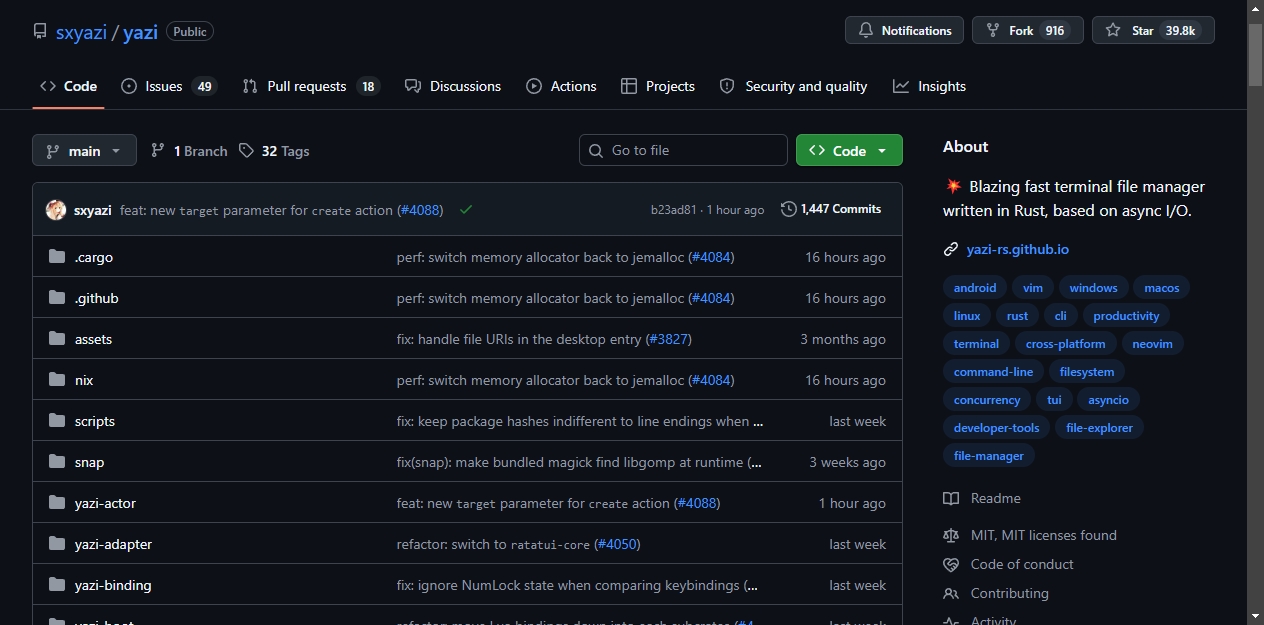Click the .github folder icon
This screenshot has height=625, width=1264.
tap(57, 298)
